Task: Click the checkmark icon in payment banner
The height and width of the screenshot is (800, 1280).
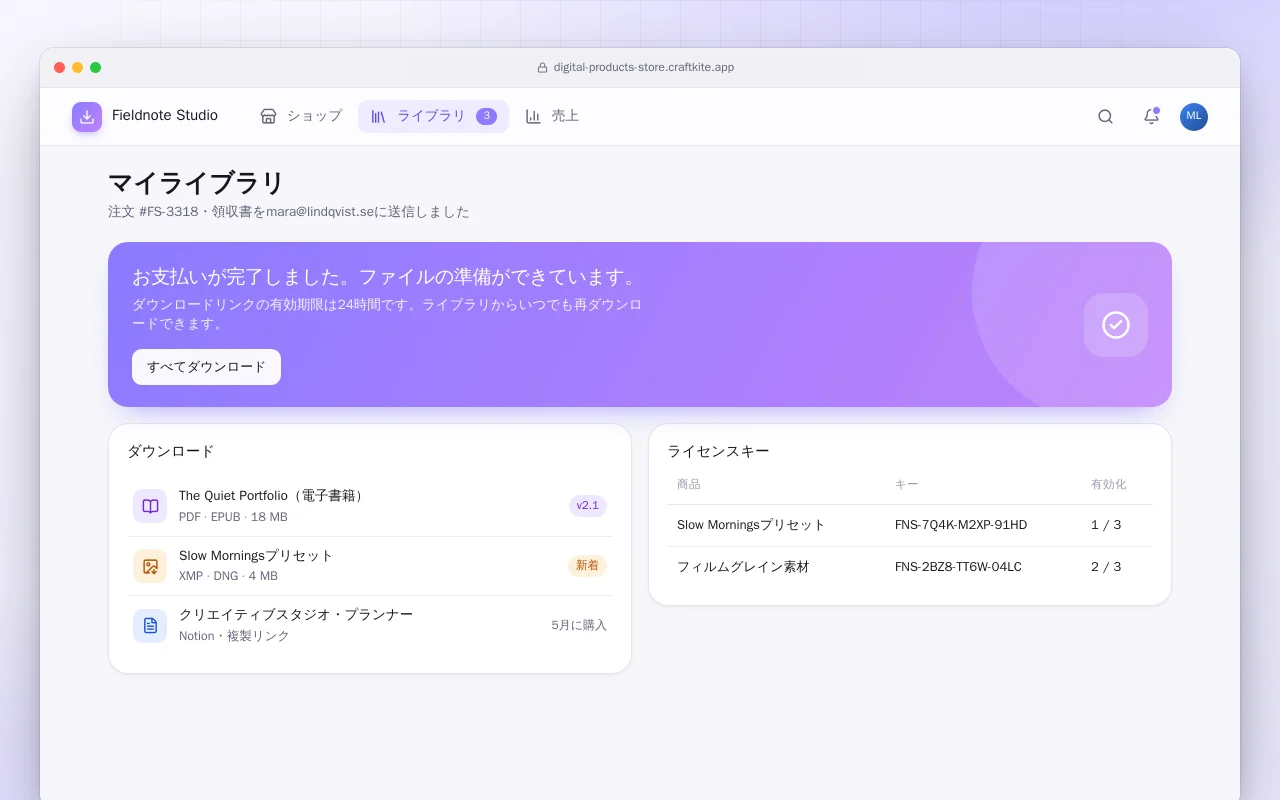Action: [x=1116, y=325]
